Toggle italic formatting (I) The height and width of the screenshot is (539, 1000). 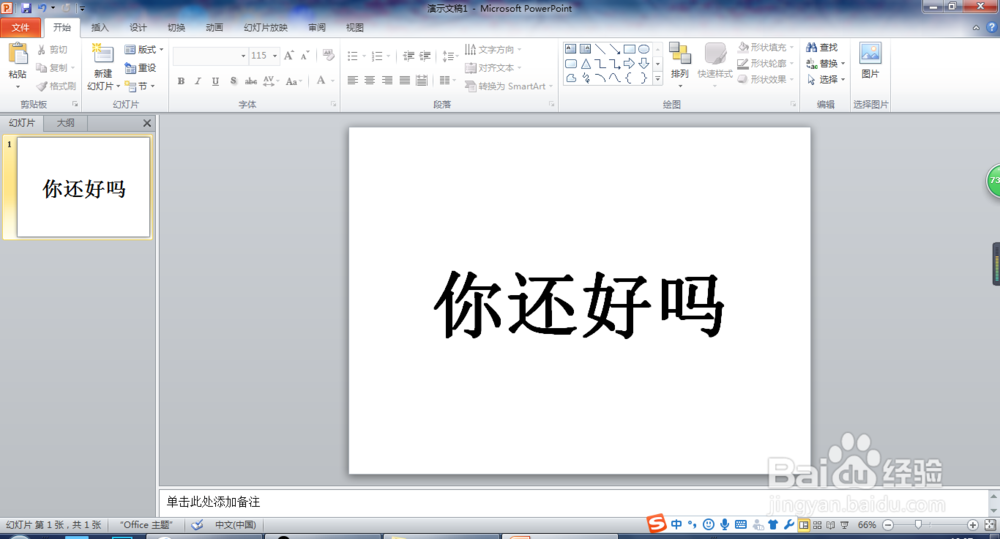point(198,81)
